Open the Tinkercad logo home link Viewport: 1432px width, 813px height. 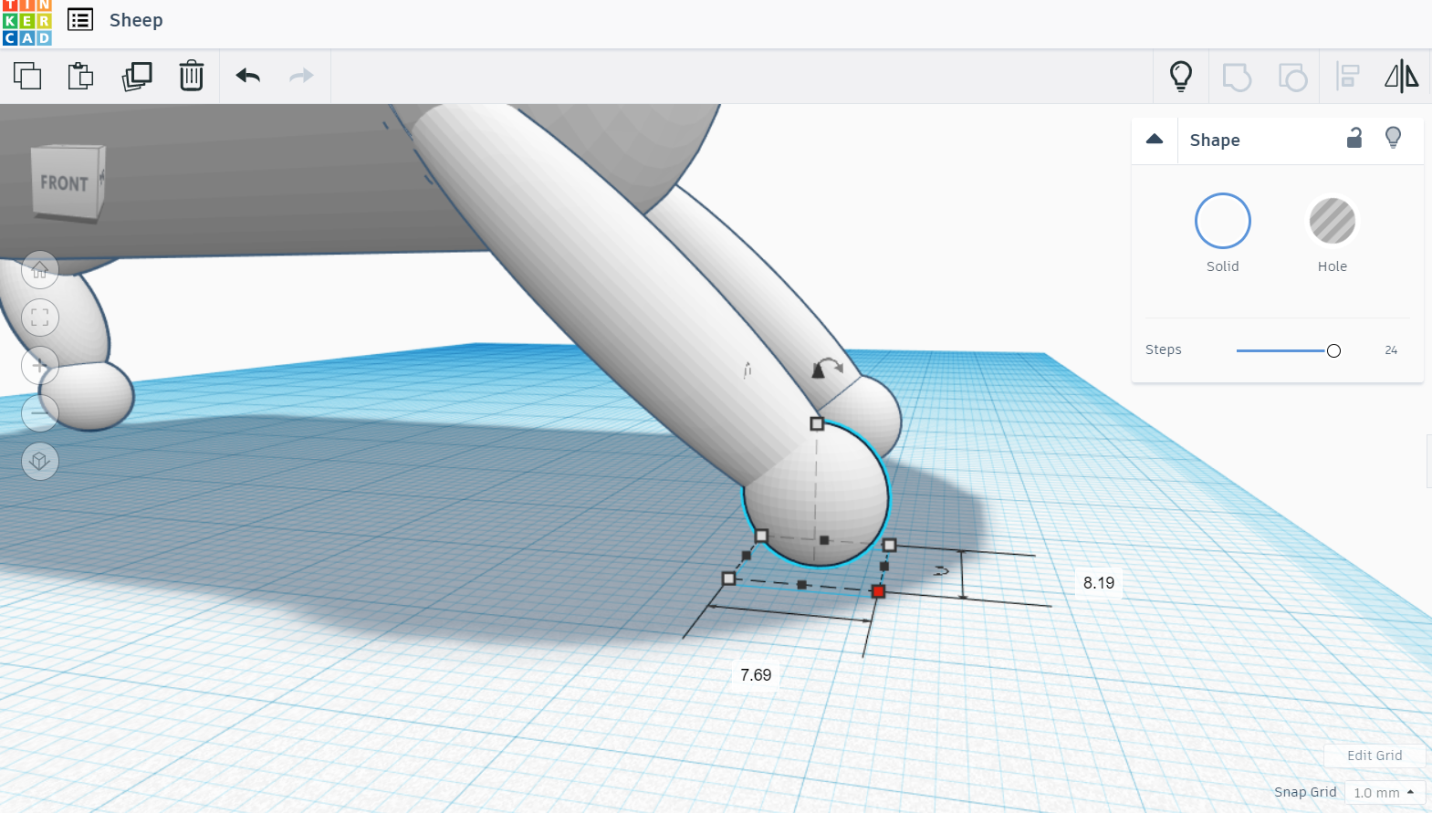click(26, 22)
